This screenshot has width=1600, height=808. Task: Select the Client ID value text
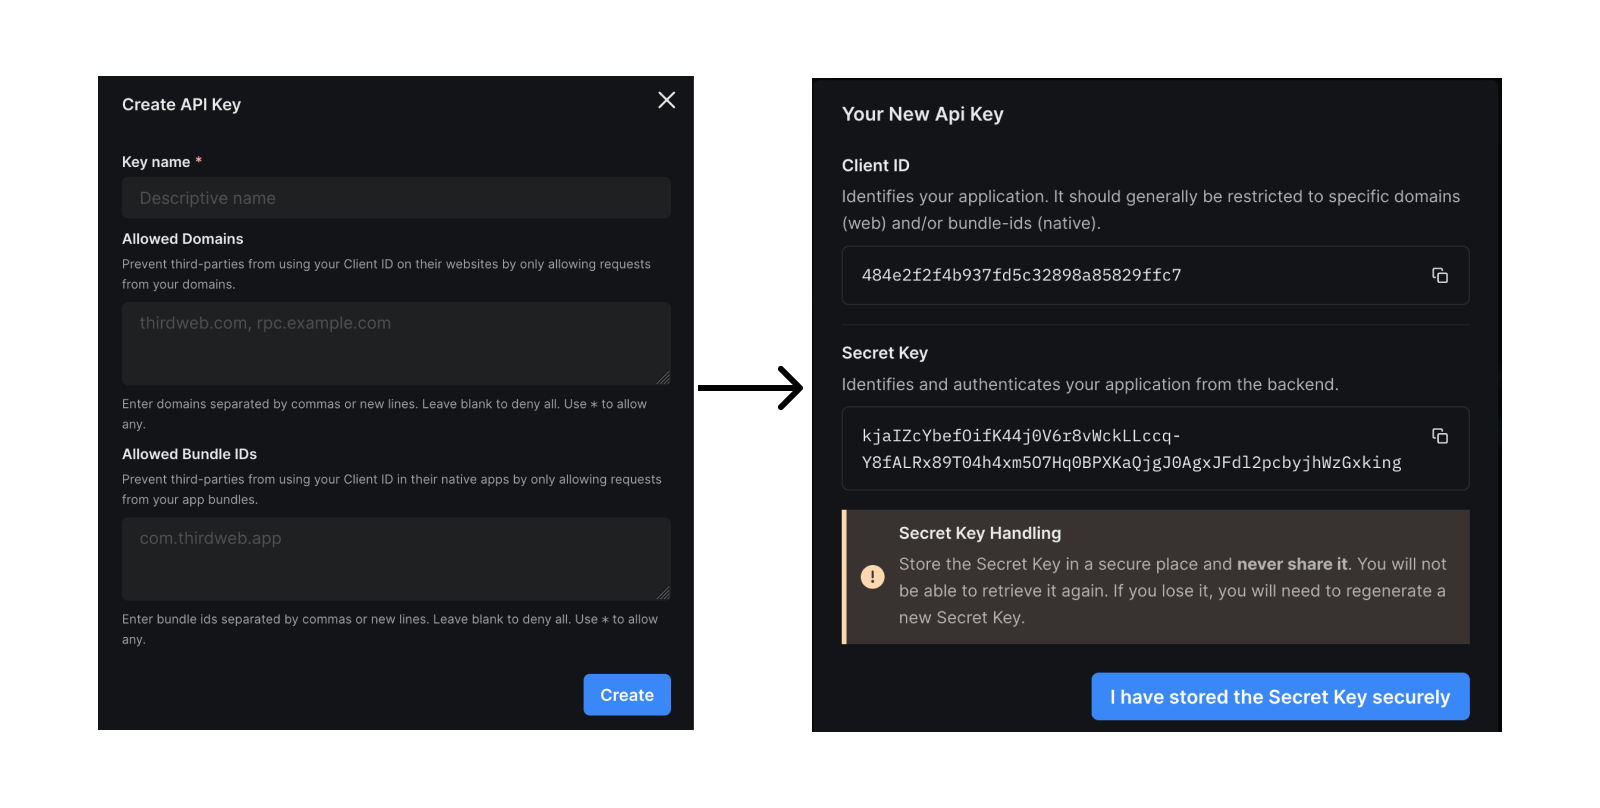(1020, 275)
